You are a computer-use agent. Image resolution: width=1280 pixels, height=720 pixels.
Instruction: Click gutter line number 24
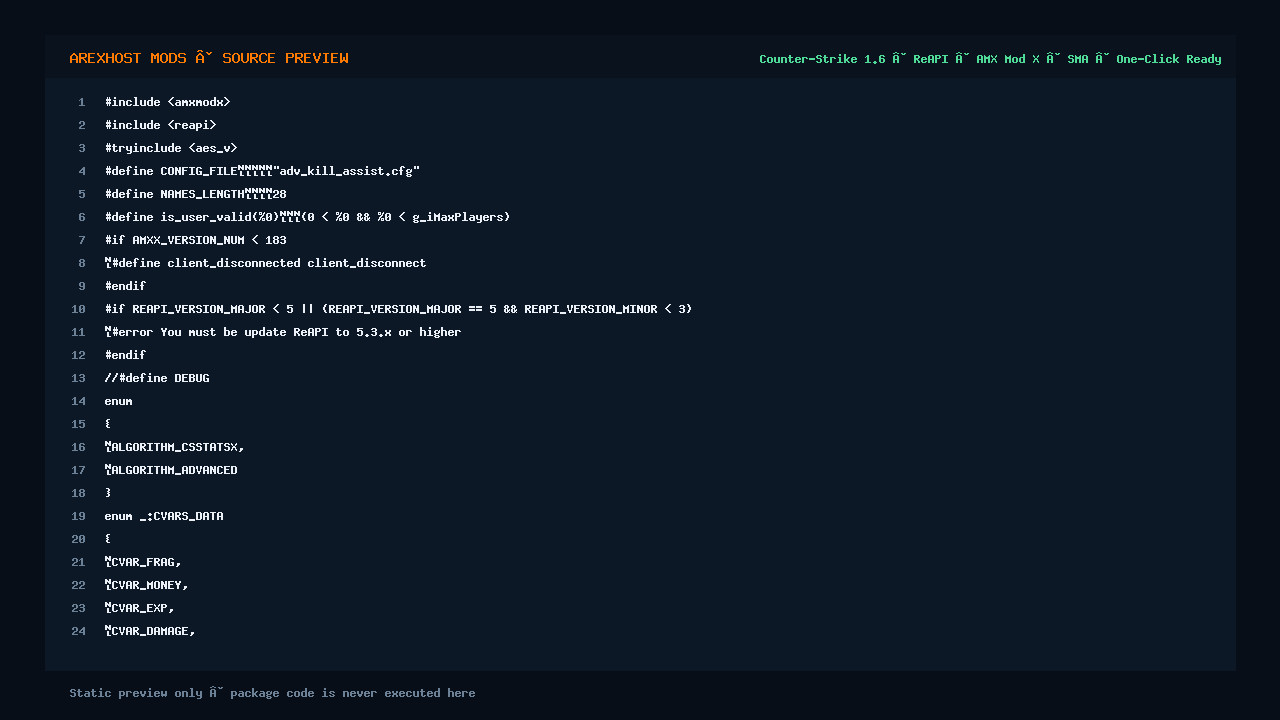[x=78, y=631]
